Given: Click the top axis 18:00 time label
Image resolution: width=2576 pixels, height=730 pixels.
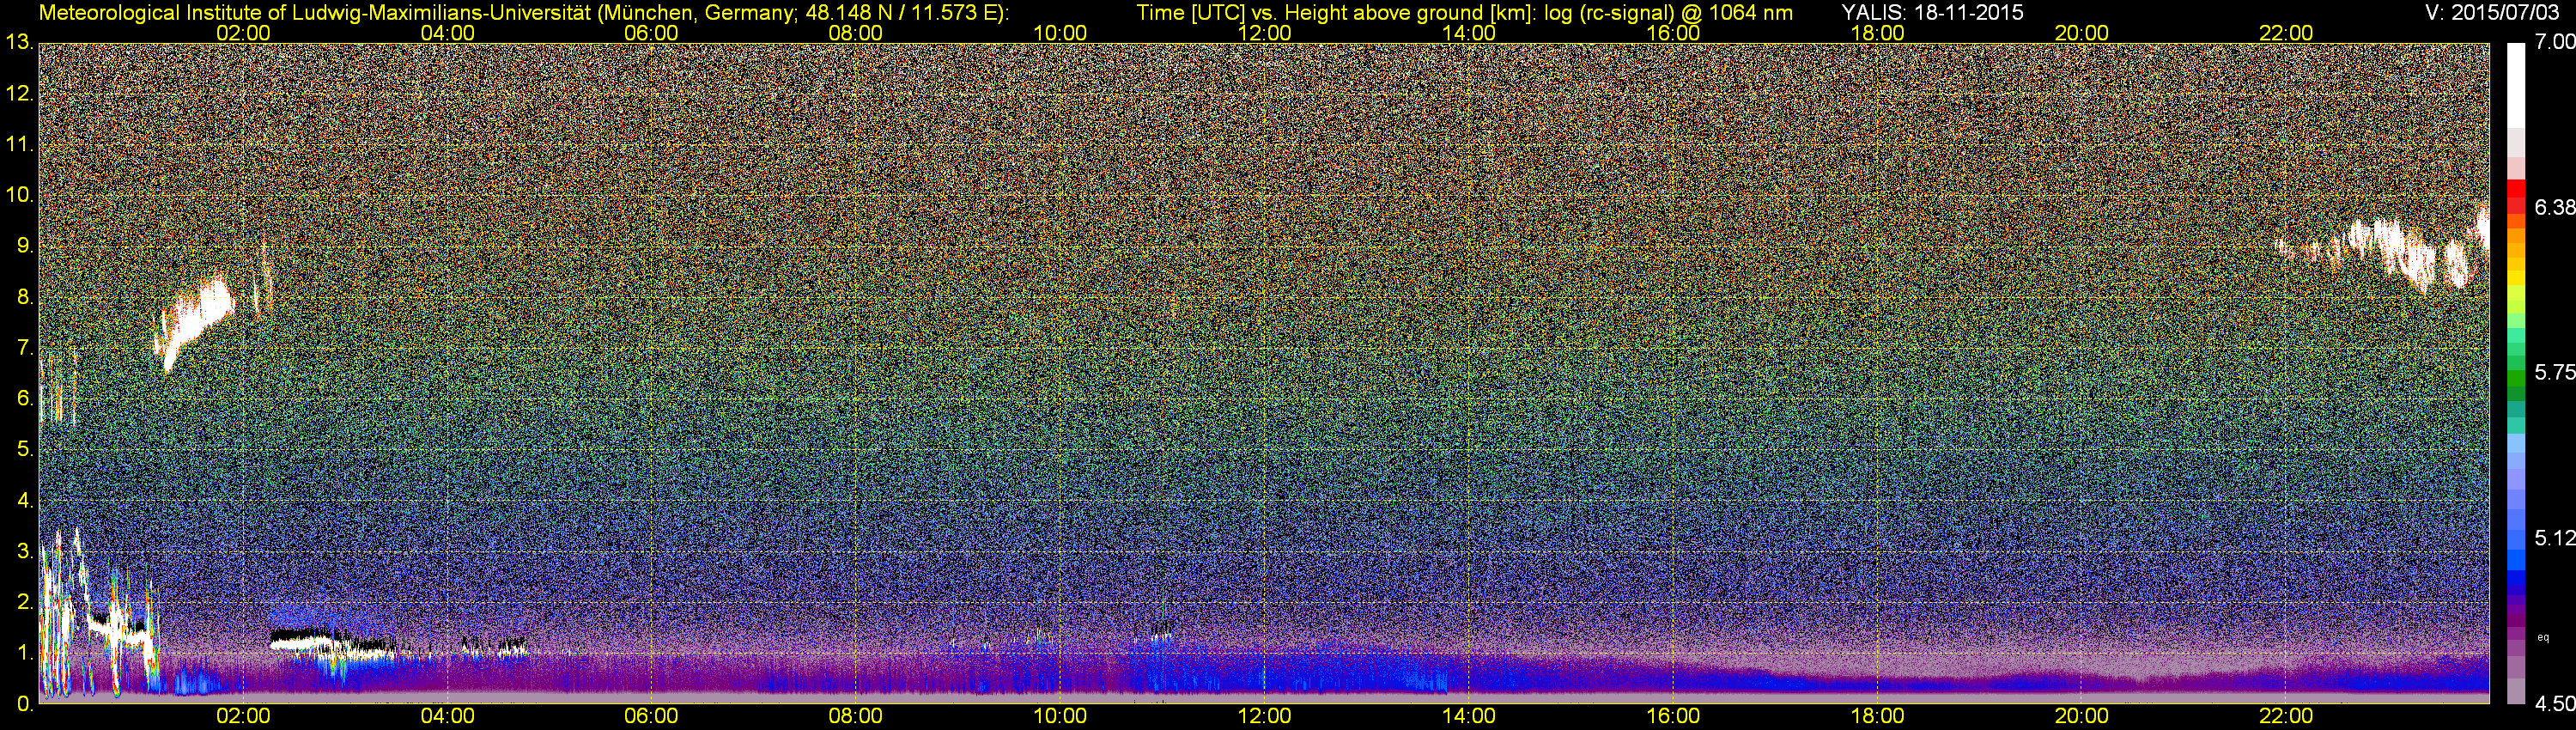Looking at the screenshot, I should [x=1877, y=33].
